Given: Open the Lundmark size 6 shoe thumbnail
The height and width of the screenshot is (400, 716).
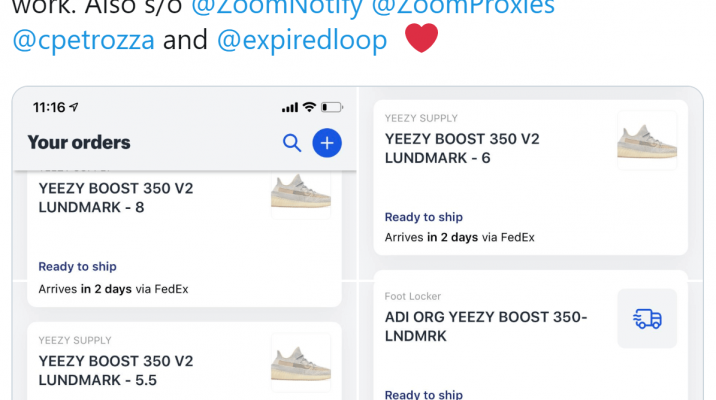Looking at the screenshot, I should tap(647, 141).
